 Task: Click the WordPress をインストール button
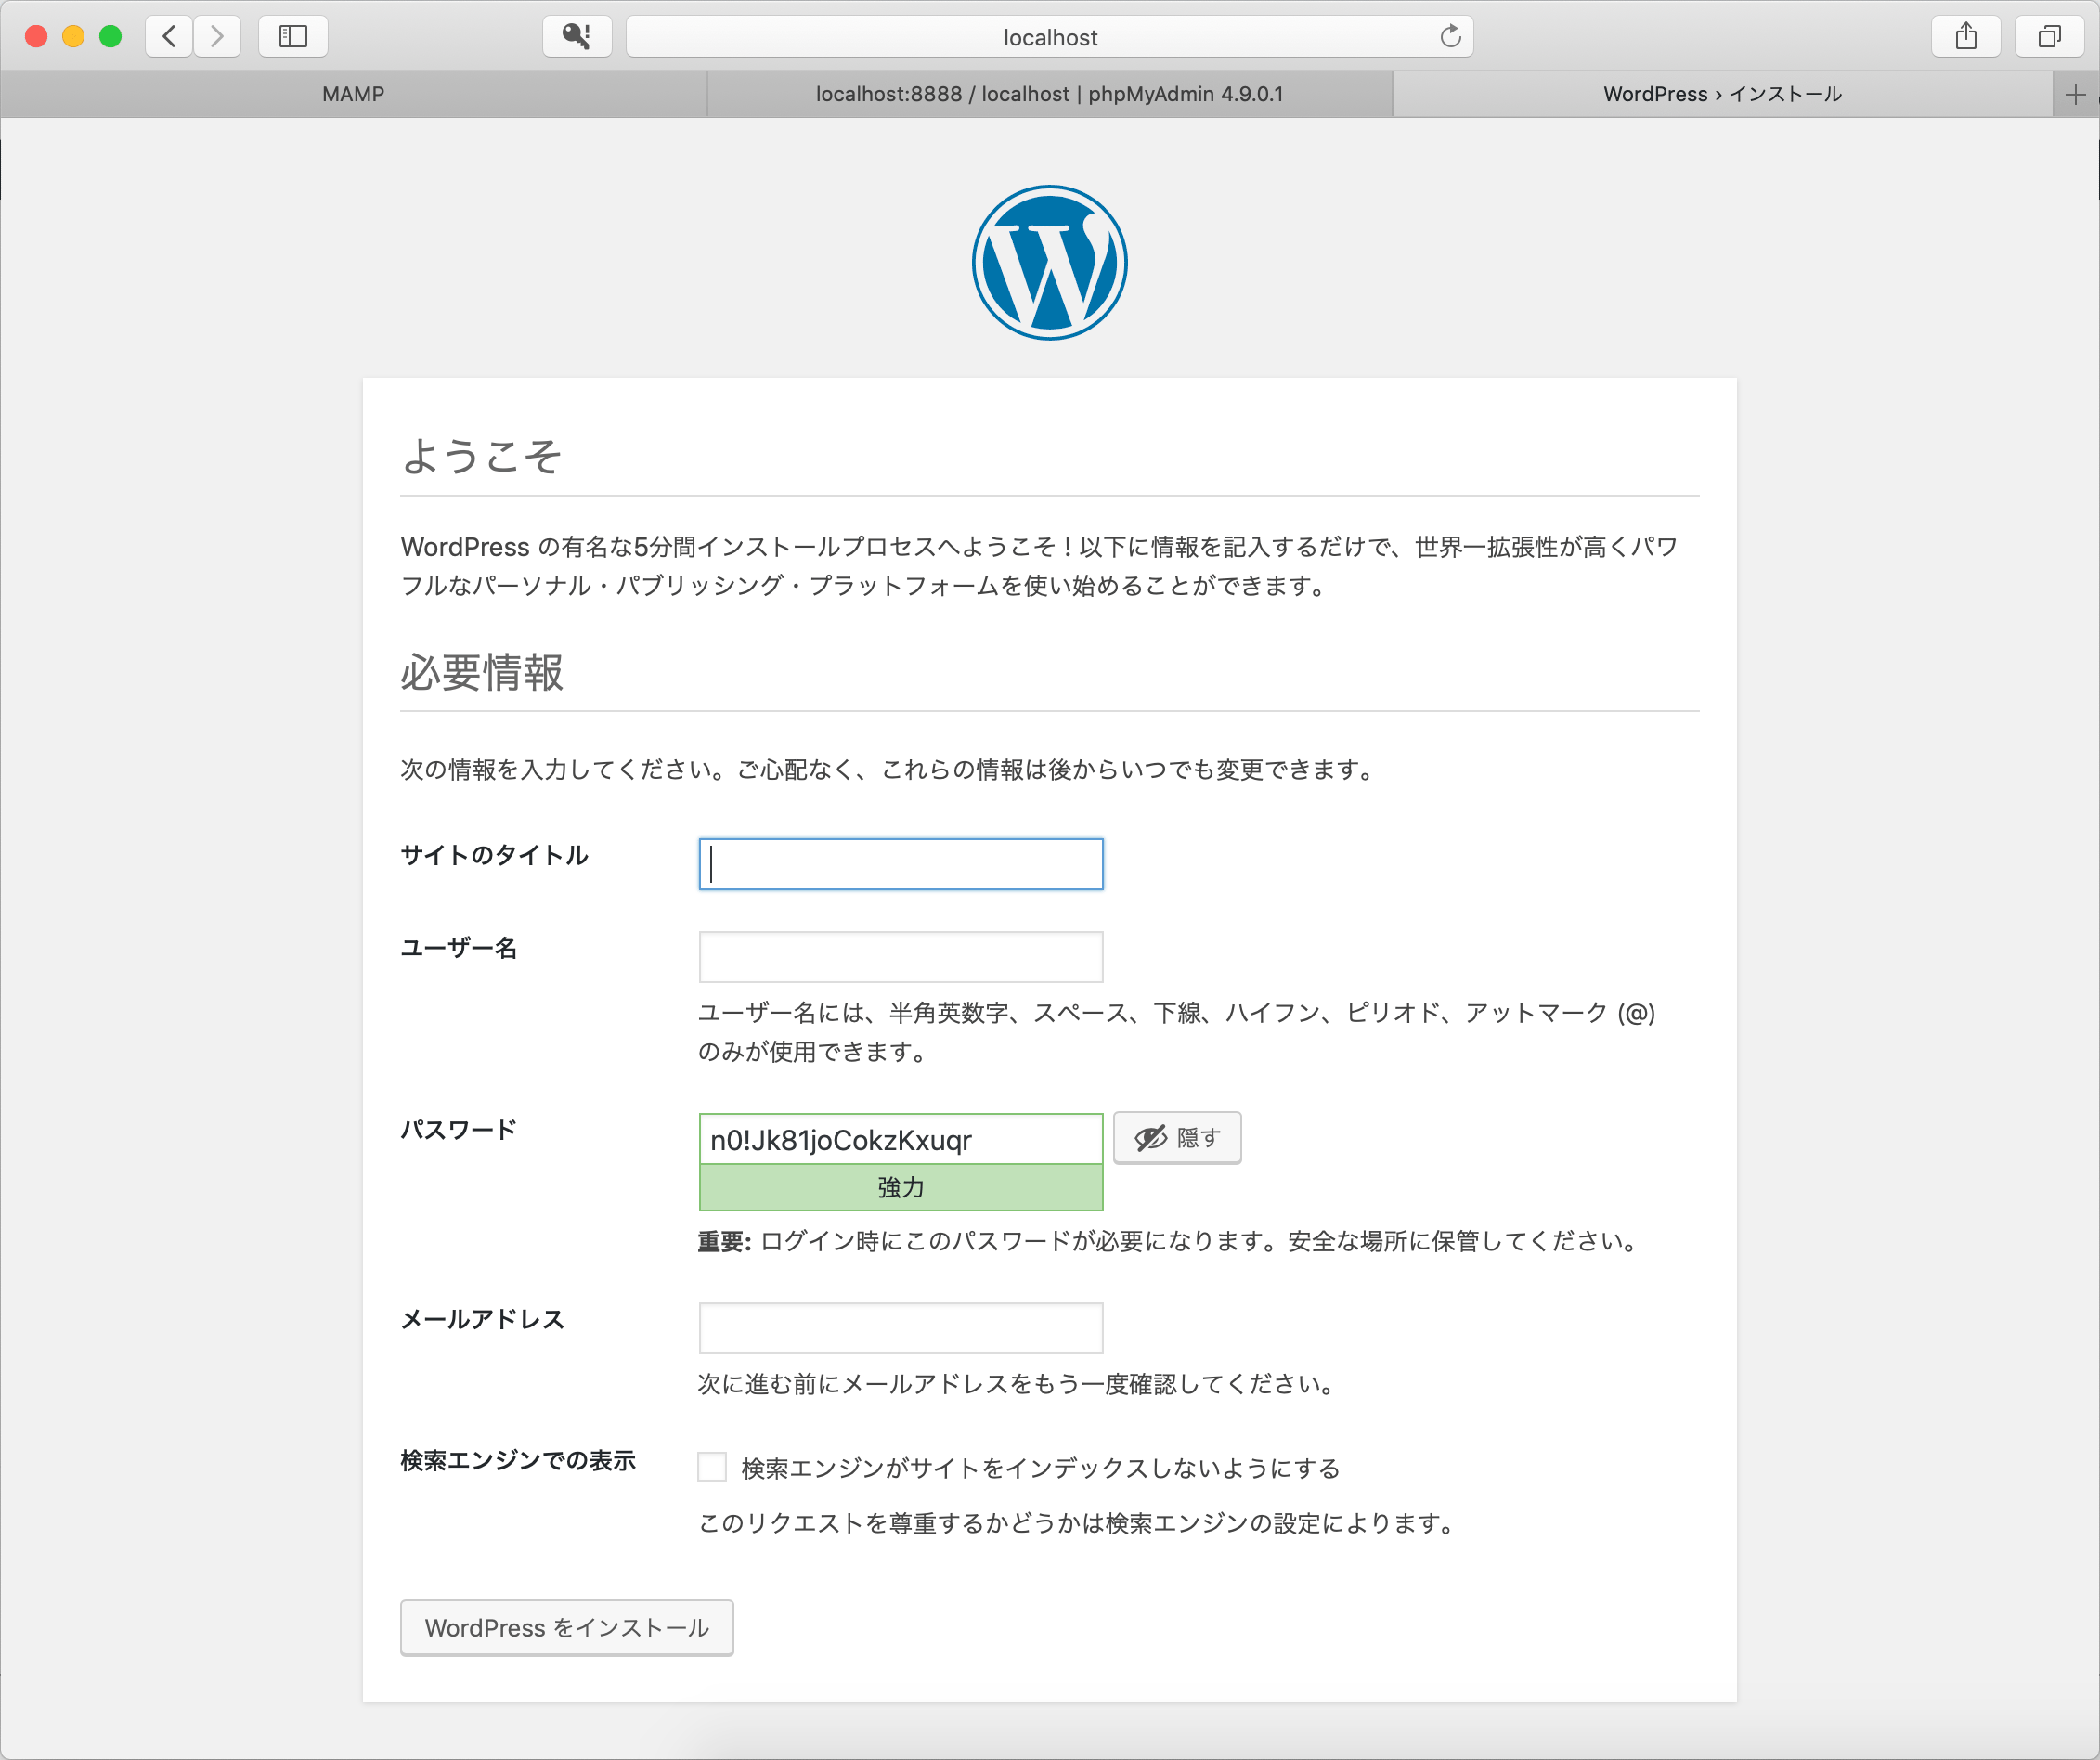coord(567,1628)
